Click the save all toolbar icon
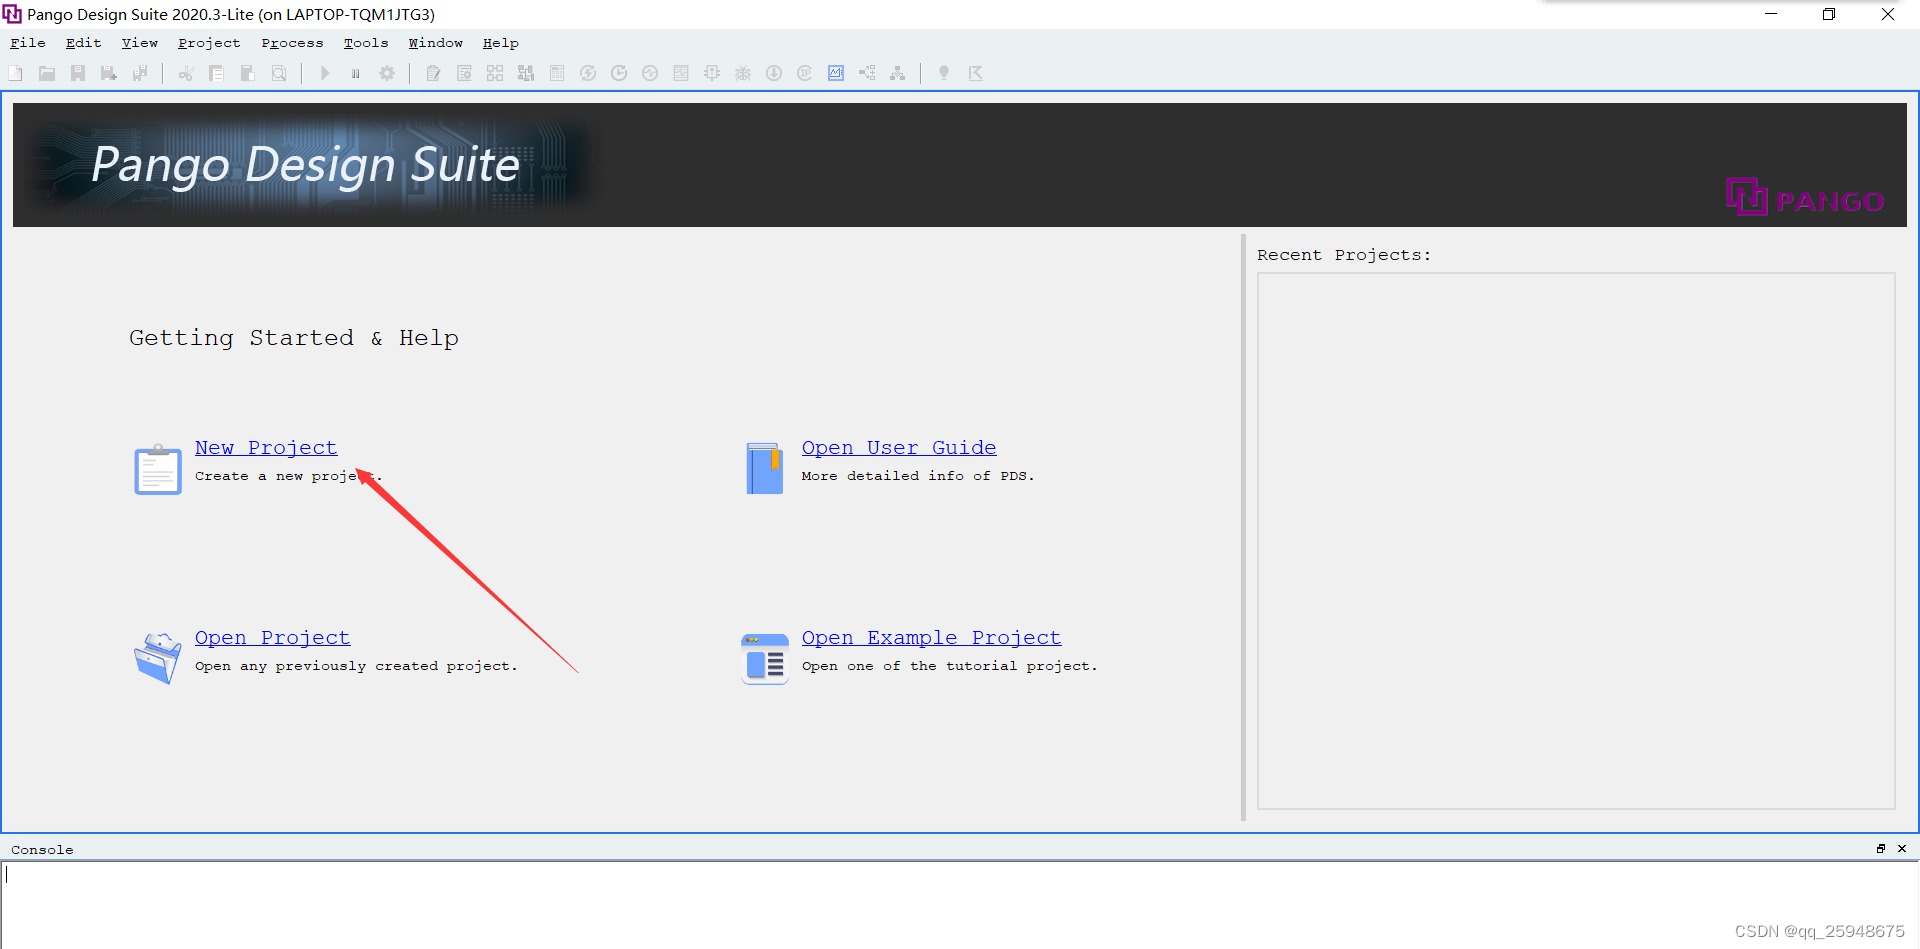This screenshot has height=949, width=1920. point(140,73)
